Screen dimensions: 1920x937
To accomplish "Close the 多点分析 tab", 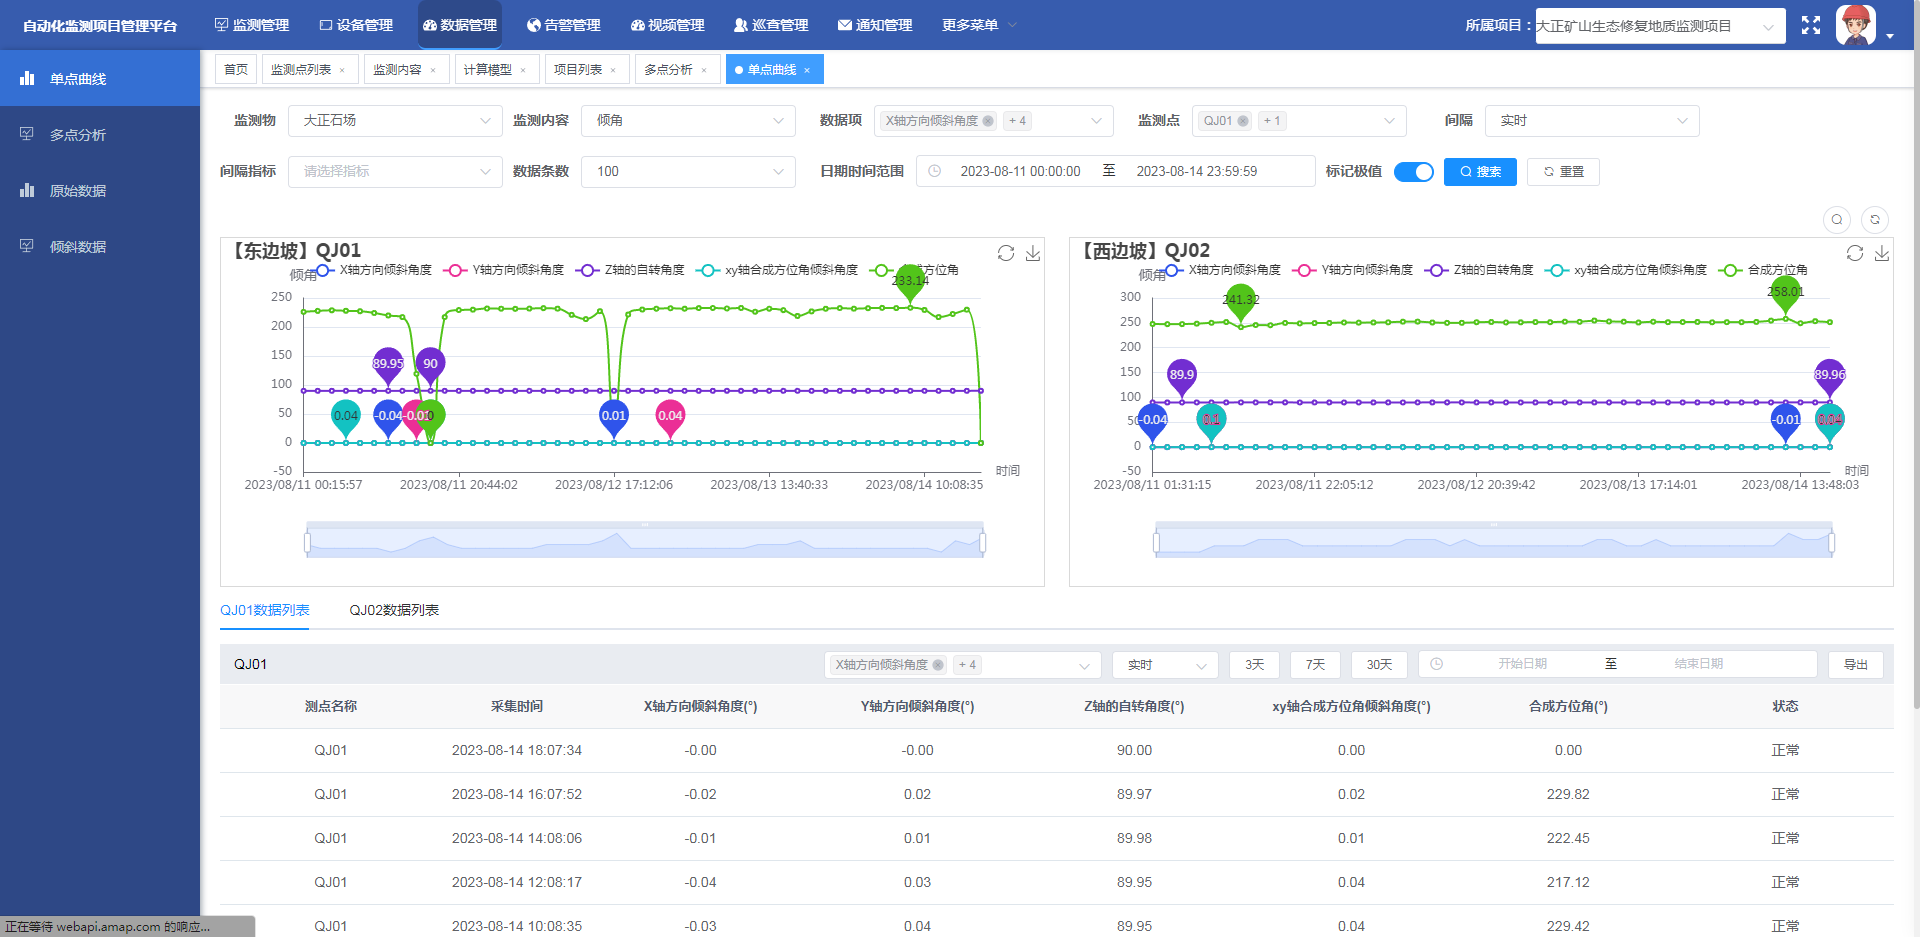I will pyautogui.click(x=704, y=70).
